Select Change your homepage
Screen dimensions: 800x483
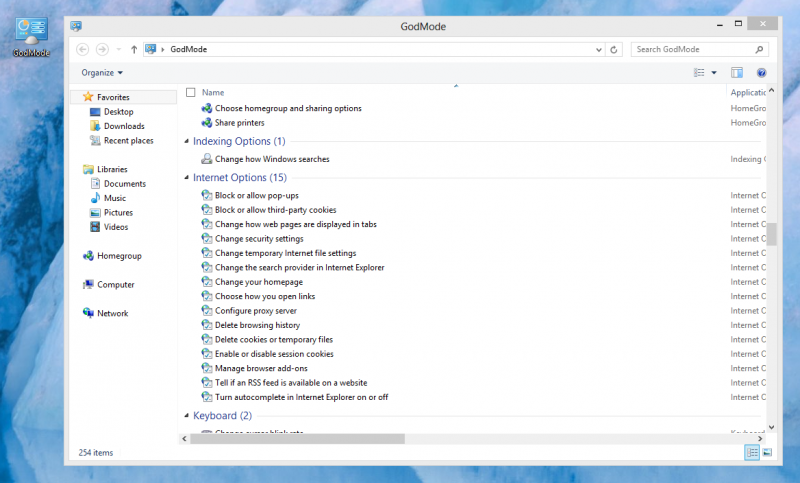pyautogui.click(x=259, y=282)
